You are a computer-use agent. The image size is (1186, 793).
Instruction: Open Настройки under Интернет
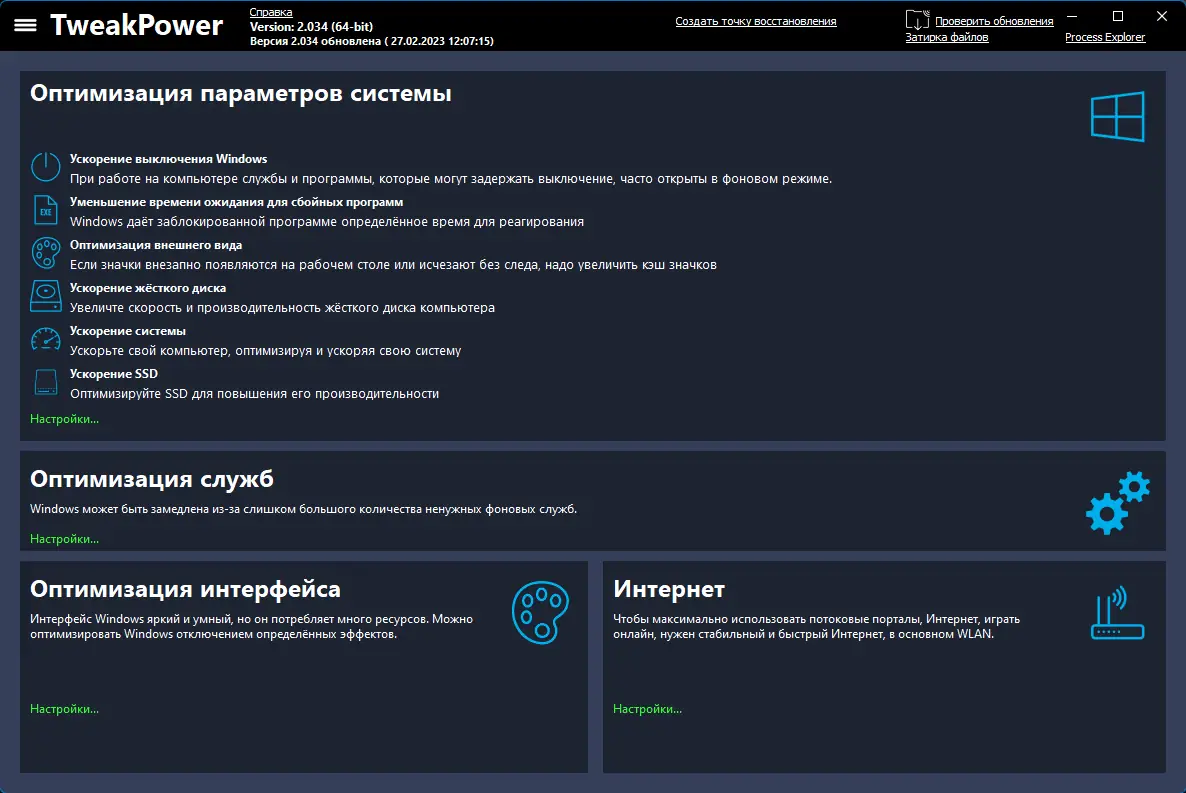(x=647, y=710)
